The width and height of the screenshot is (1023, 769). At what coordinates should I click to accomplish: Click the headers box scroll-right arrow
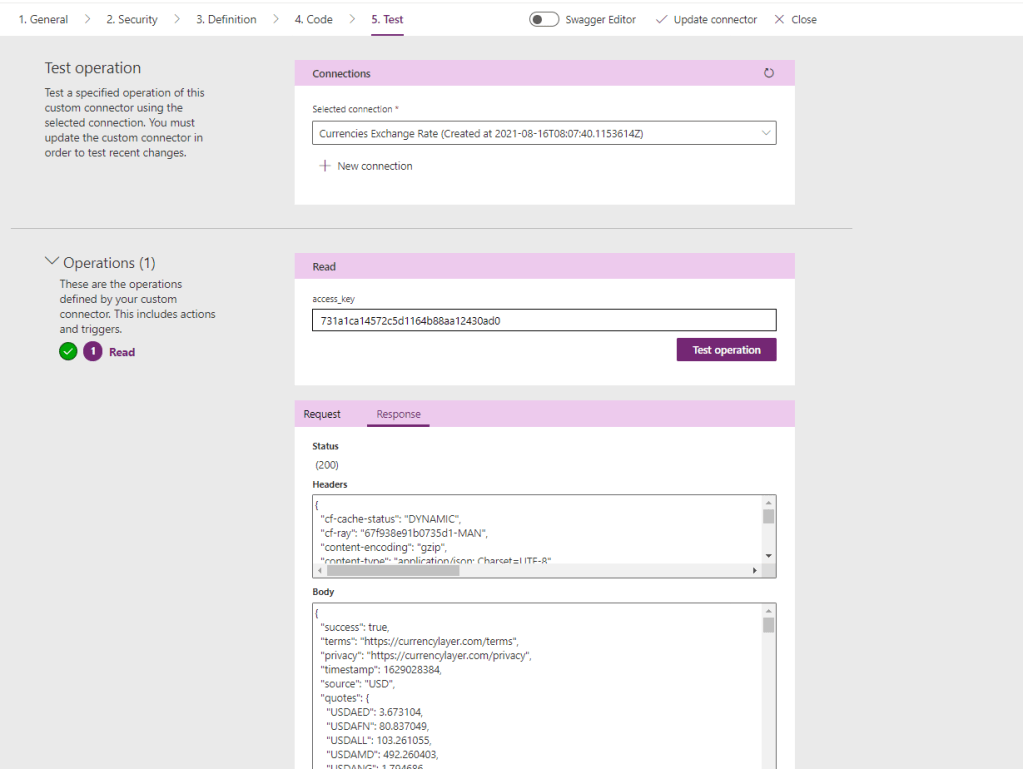pos(755,570)
